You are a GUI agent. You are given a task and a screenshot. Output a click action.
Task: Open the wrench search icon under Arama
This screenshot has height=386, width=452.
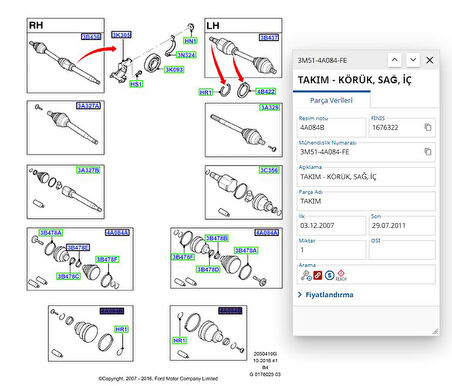306,275
